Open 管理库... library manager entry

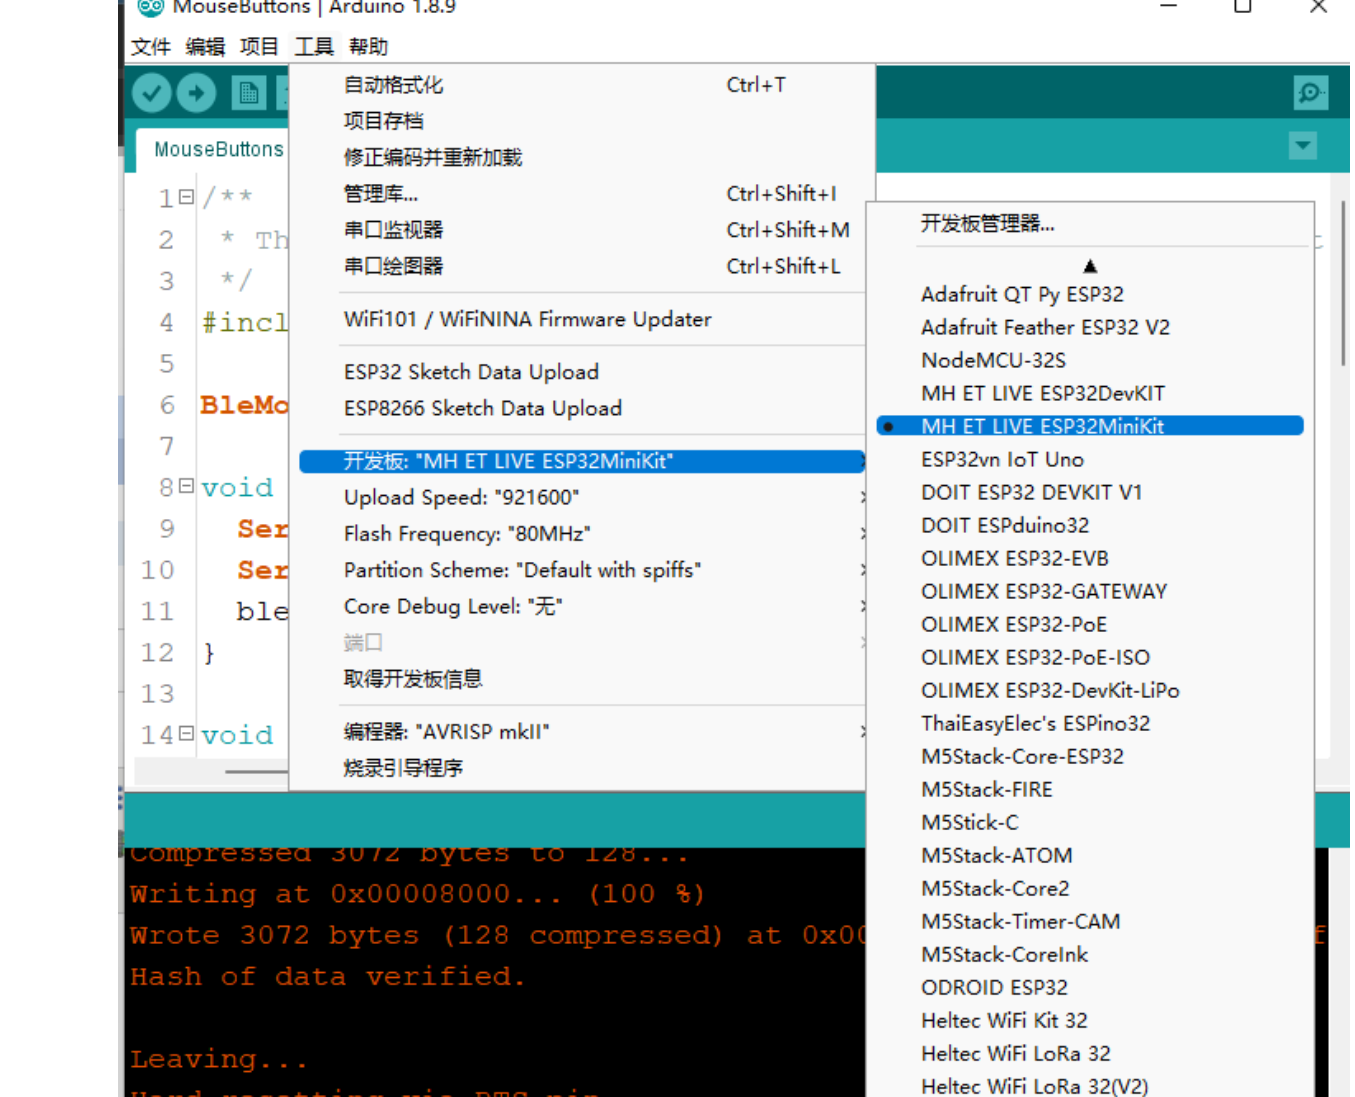click(x=582, y=194)
